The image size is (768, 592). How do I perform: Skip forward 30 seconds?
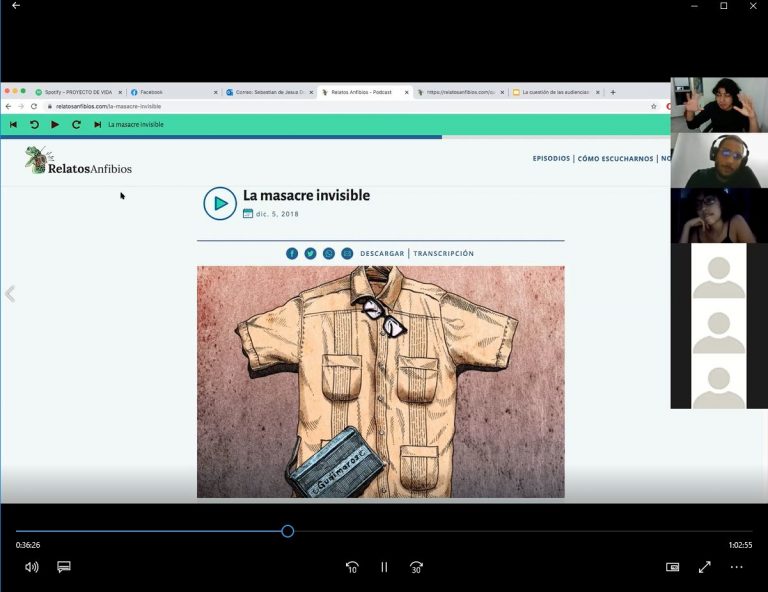(416, 567)
